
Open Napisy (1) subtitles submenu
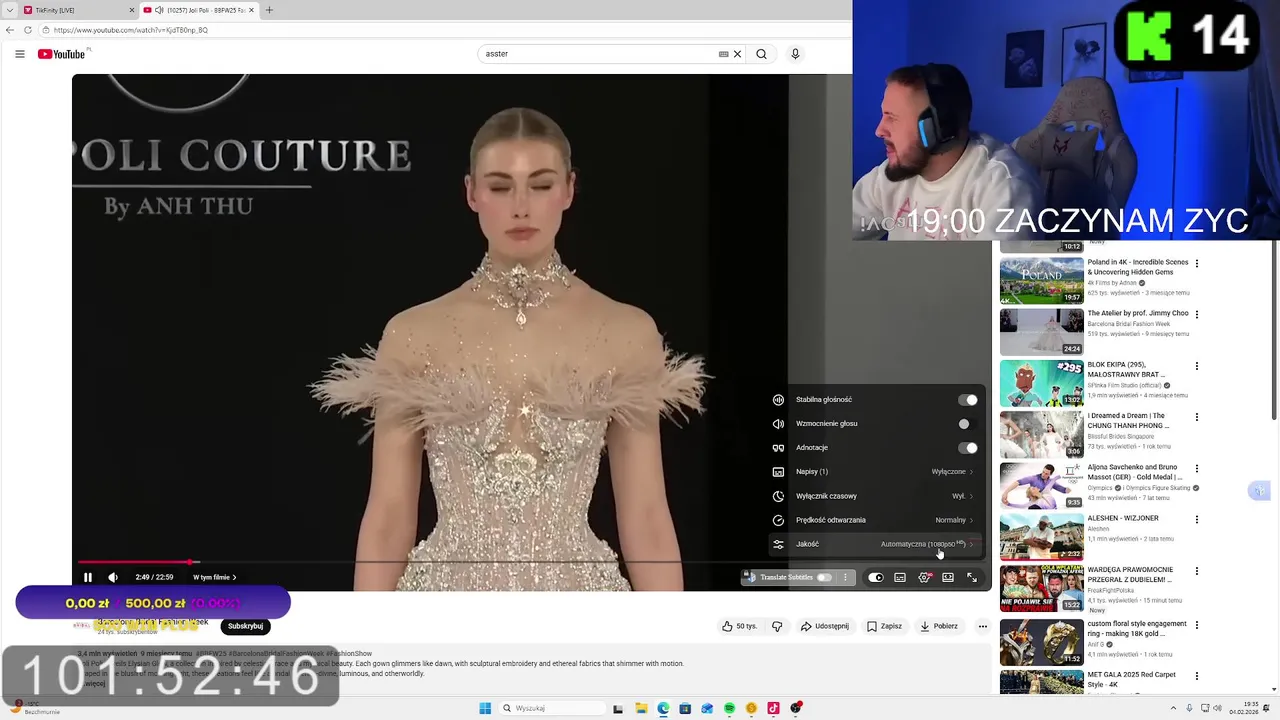pyautogui.click(x=876, y=472)
